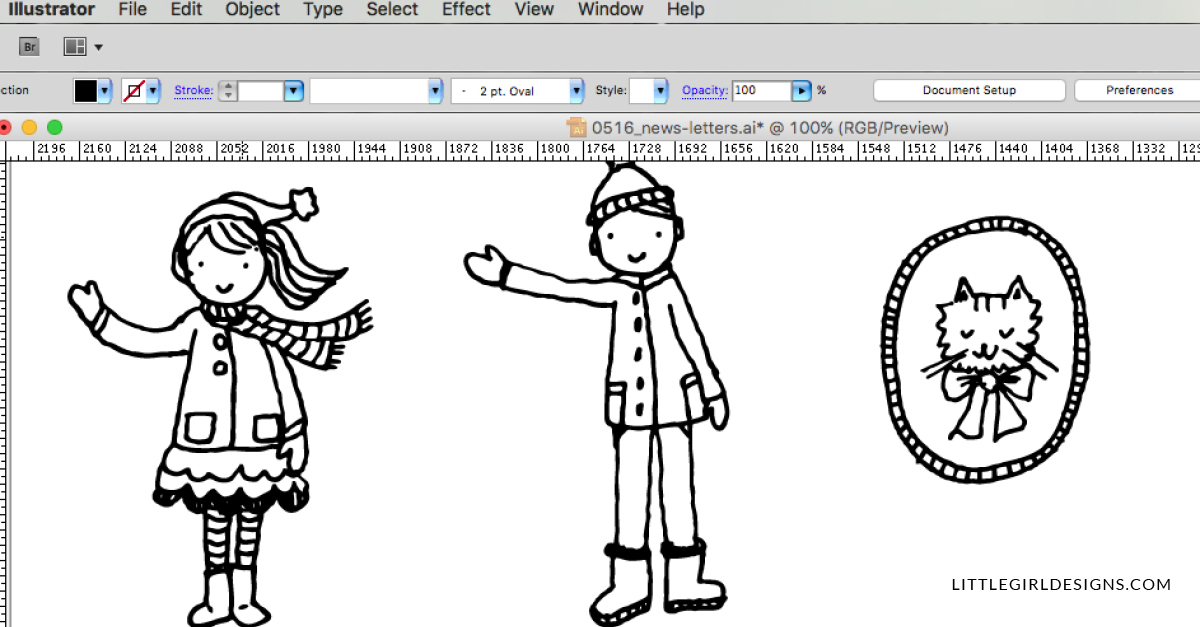The height and width of the screenshot is (627, 1200).
Task: Open the Illustrator application menu
Action: click(51, 10)
